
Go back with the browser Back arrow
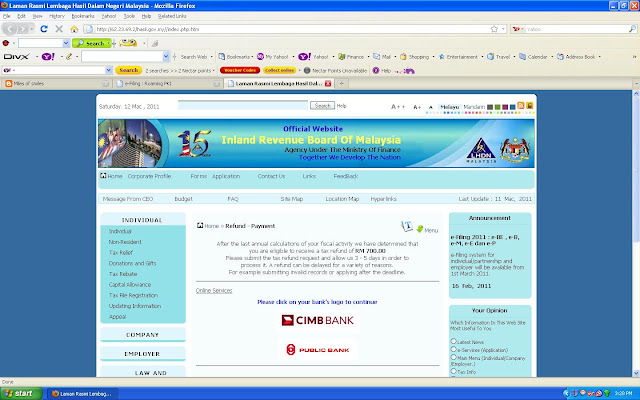[10, 29]
